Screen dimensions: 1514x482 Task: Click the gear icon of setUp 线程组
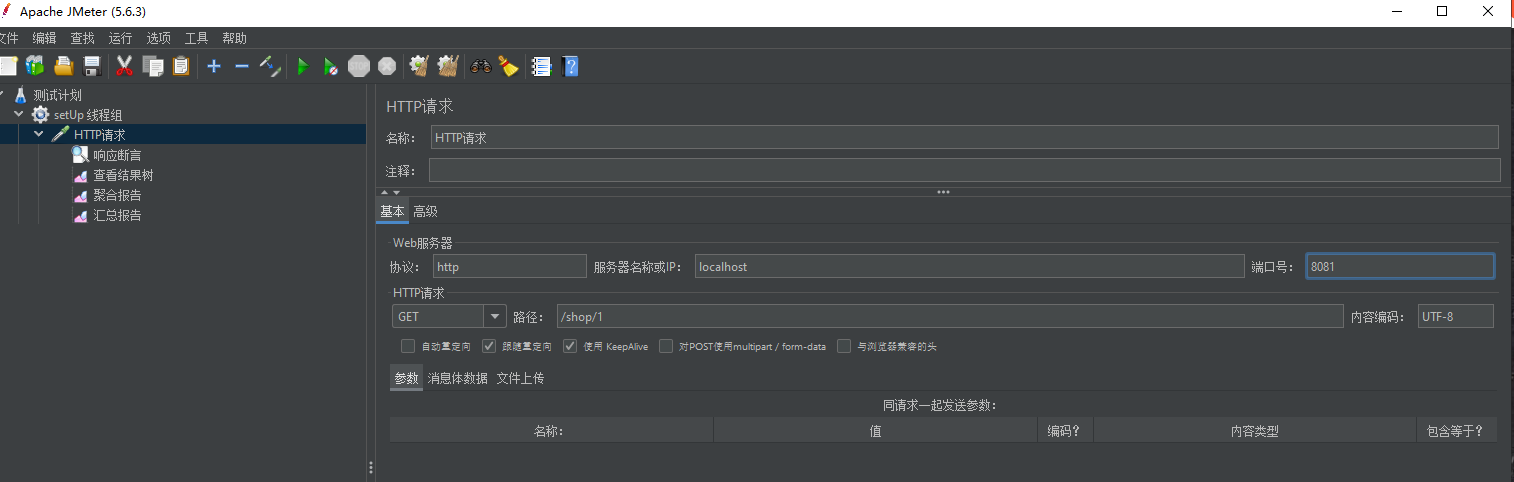pos(40,115)
